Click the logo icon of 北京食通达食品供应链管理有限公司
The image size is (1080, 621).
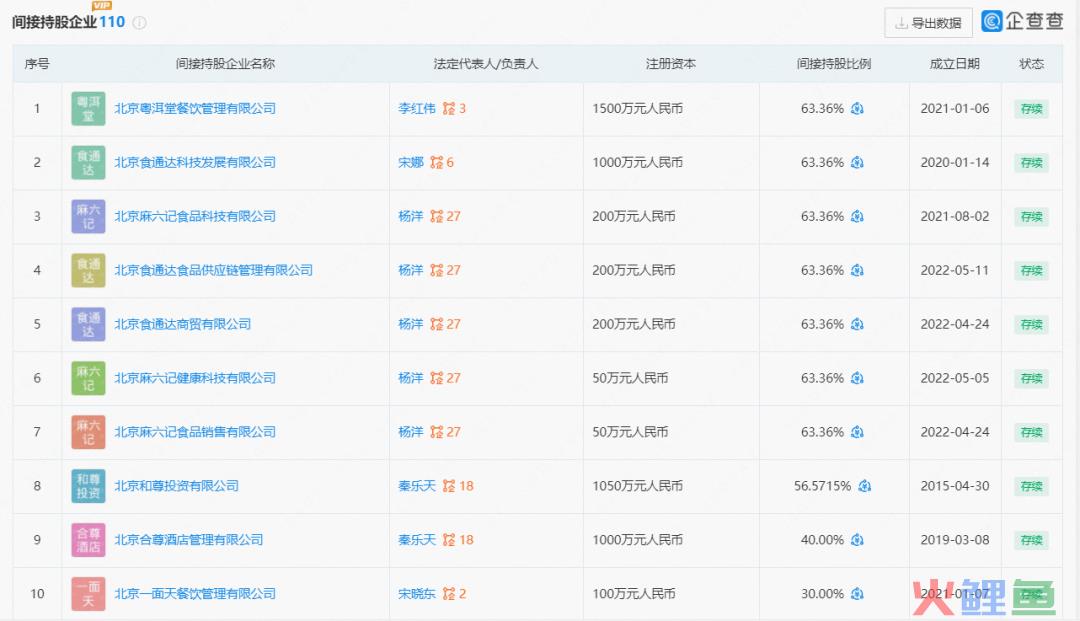pos(88,271)
